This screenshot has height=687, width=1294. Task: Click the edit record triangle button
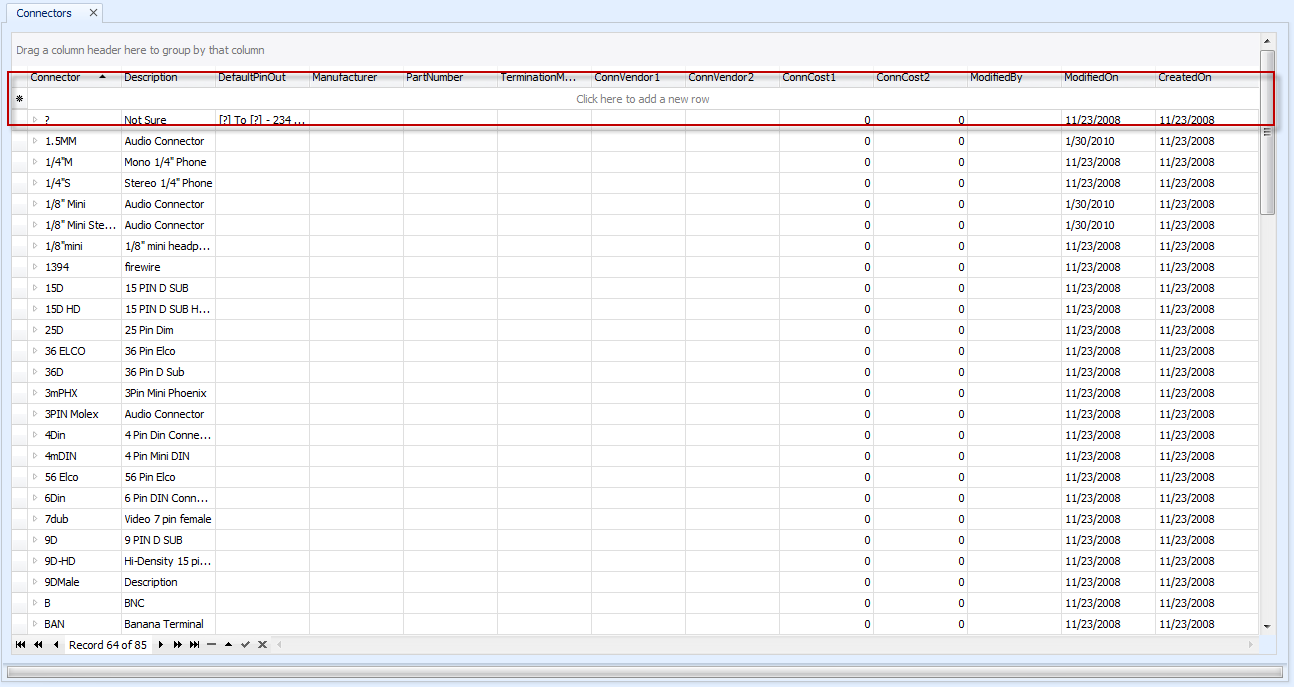228,645
